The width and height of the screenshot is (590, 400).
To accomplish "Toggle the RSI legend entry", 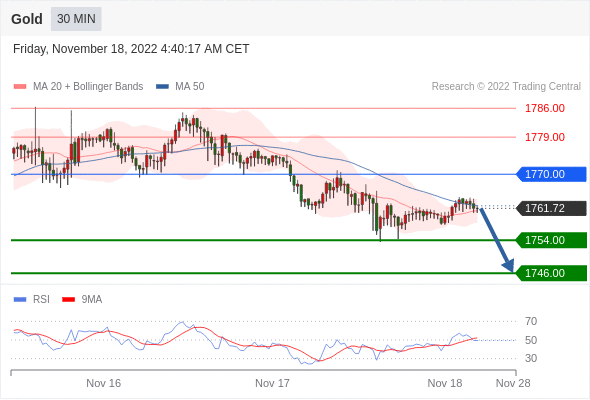I will pyautogui.click(x=31, y=300).
